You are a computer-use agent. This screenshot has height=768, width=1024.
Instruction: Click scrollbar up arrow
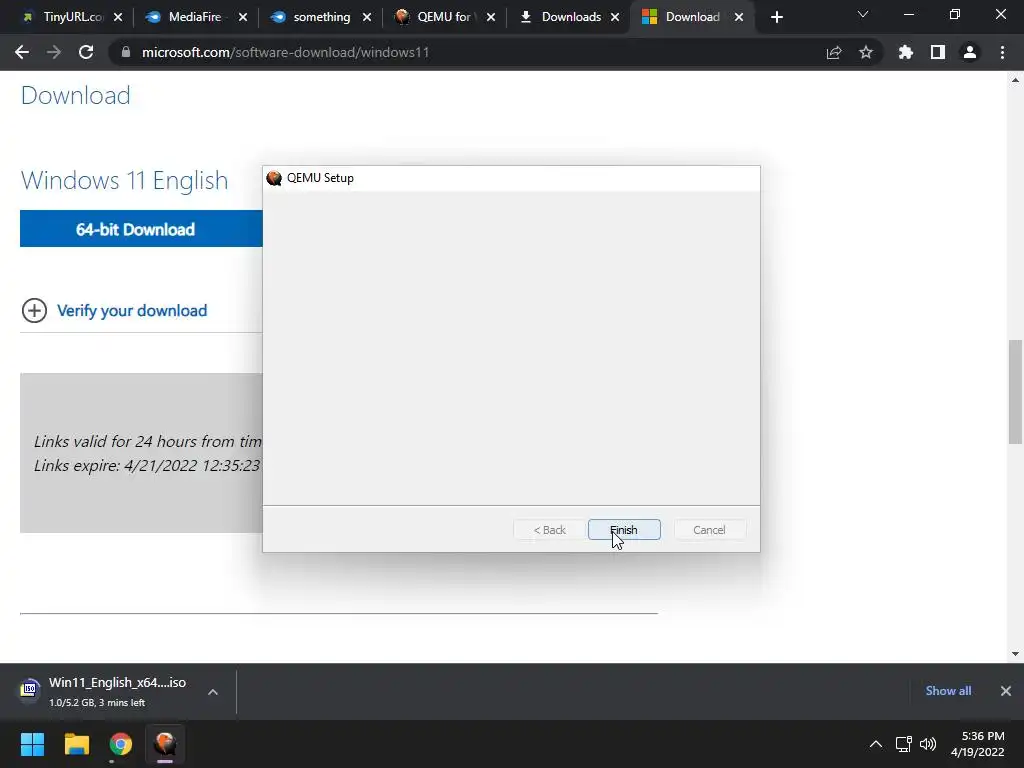point(1016,80)
